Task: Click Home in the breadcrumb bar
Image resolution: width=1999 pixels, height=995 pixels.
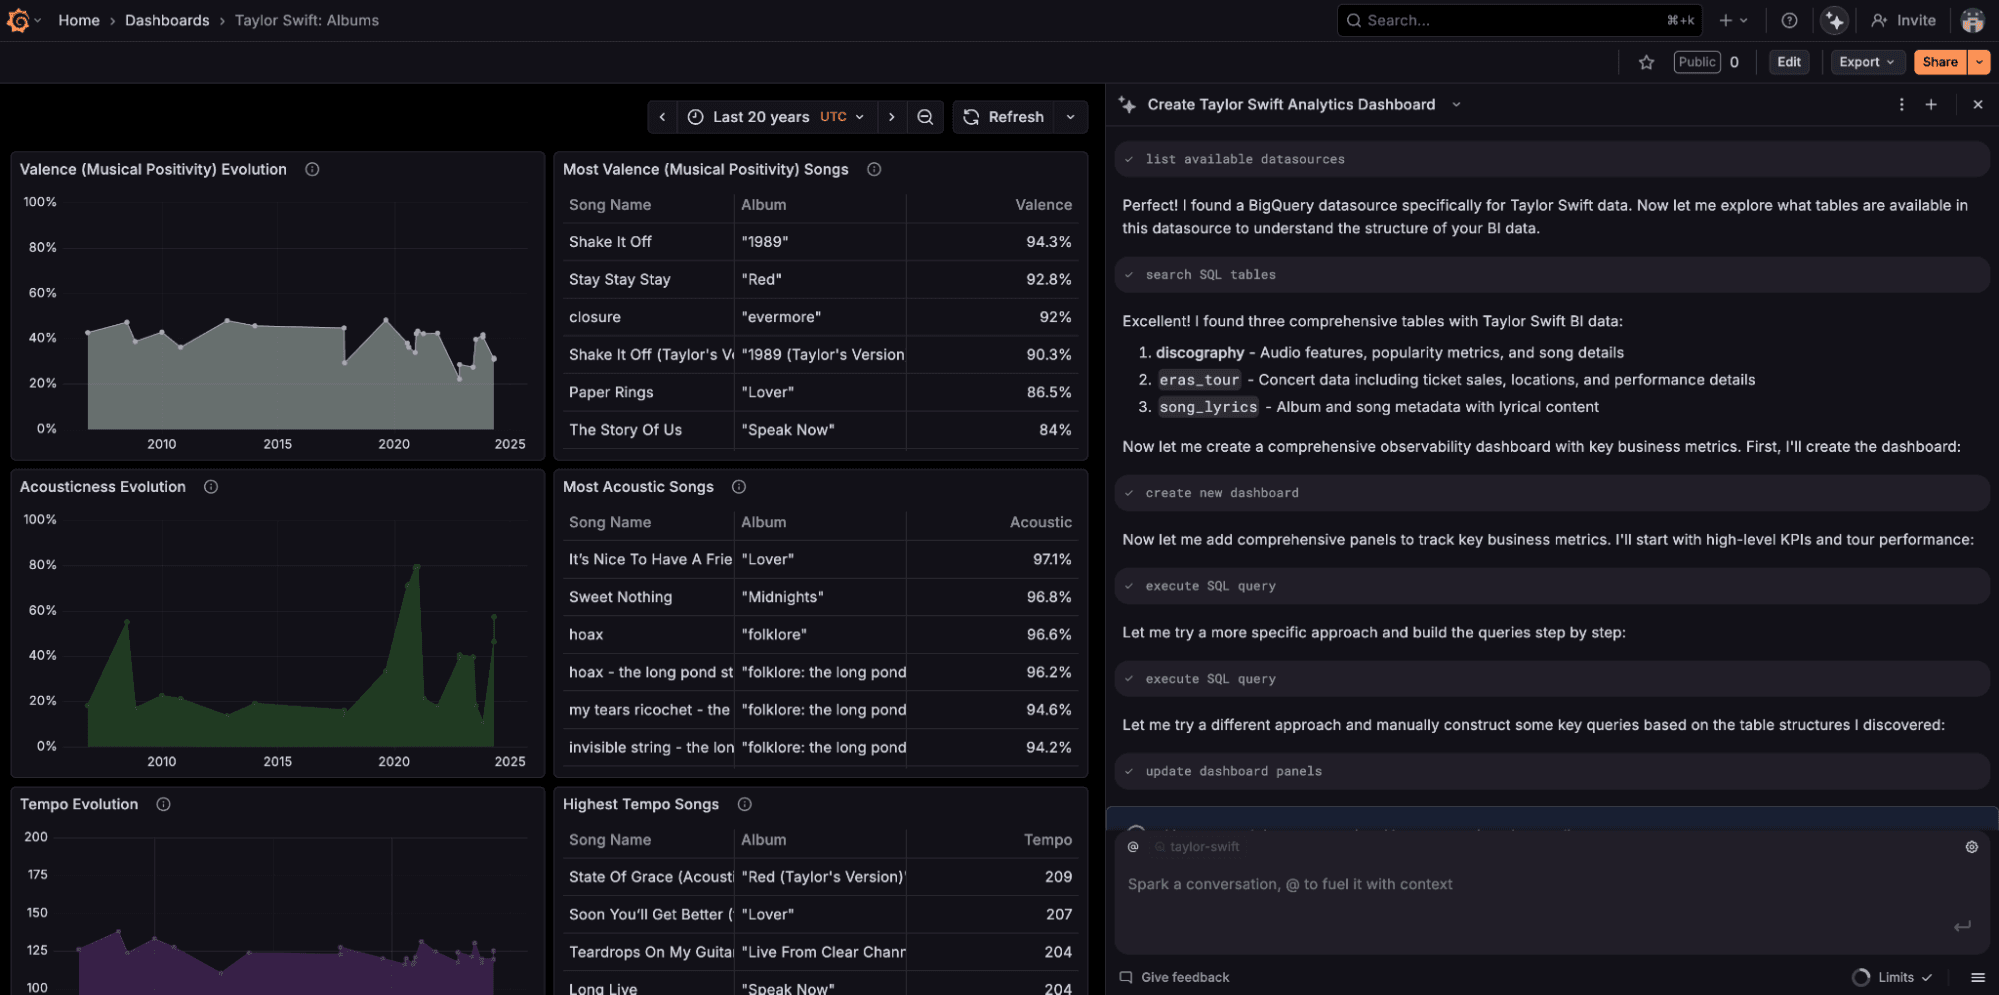Action: 78,20
